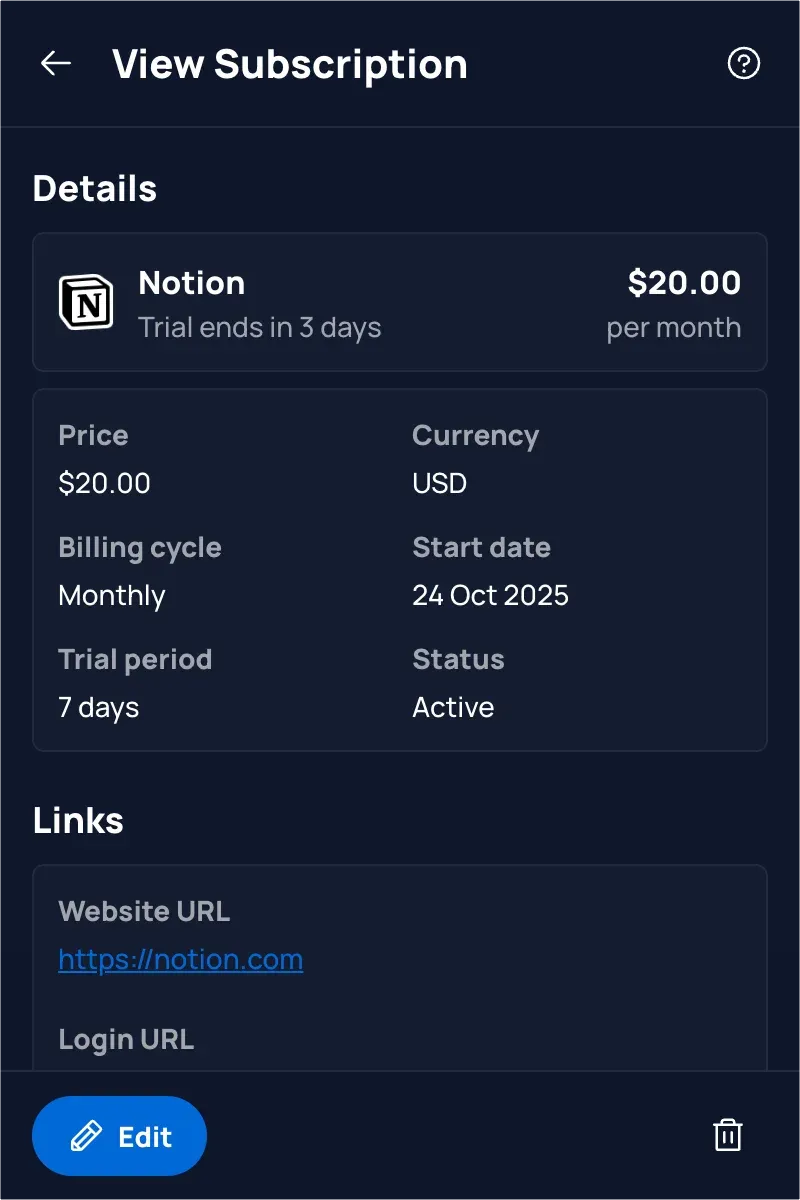
Task: Tap the delete trash icon
Action: click(x=727, y=1135)
